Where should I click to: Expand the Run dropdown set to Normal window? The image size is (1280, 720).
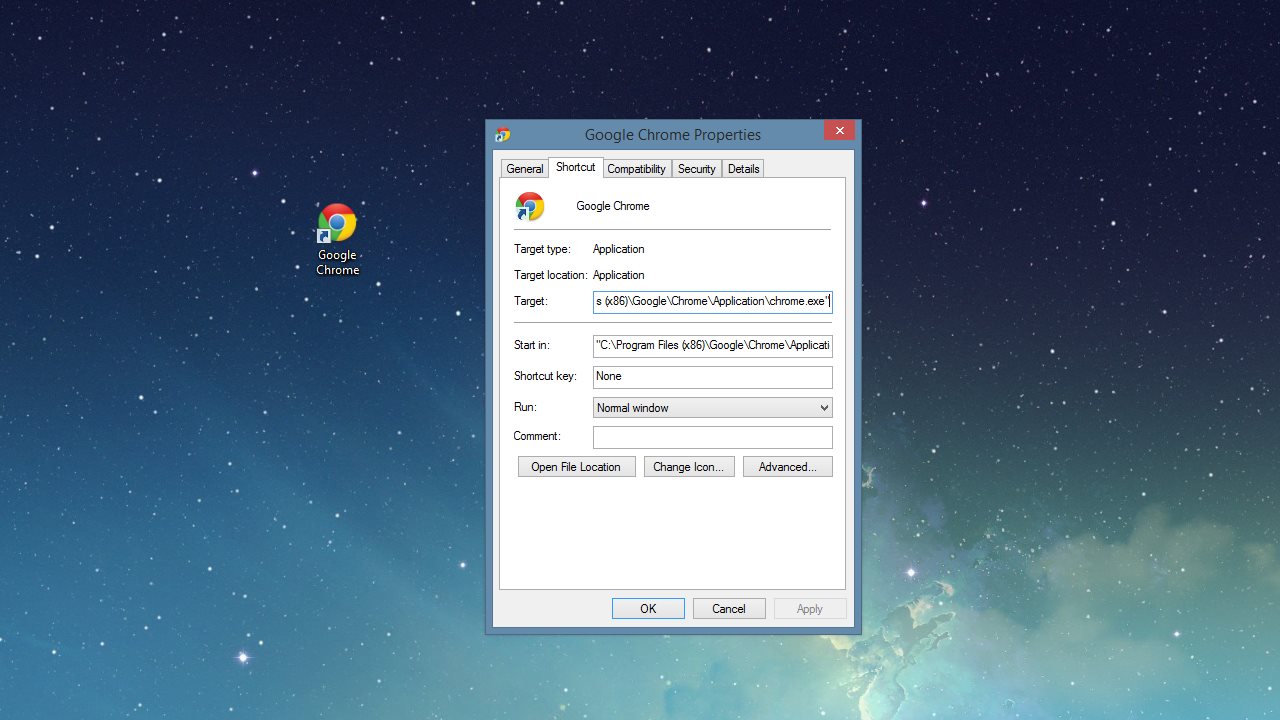click(712, 407)
